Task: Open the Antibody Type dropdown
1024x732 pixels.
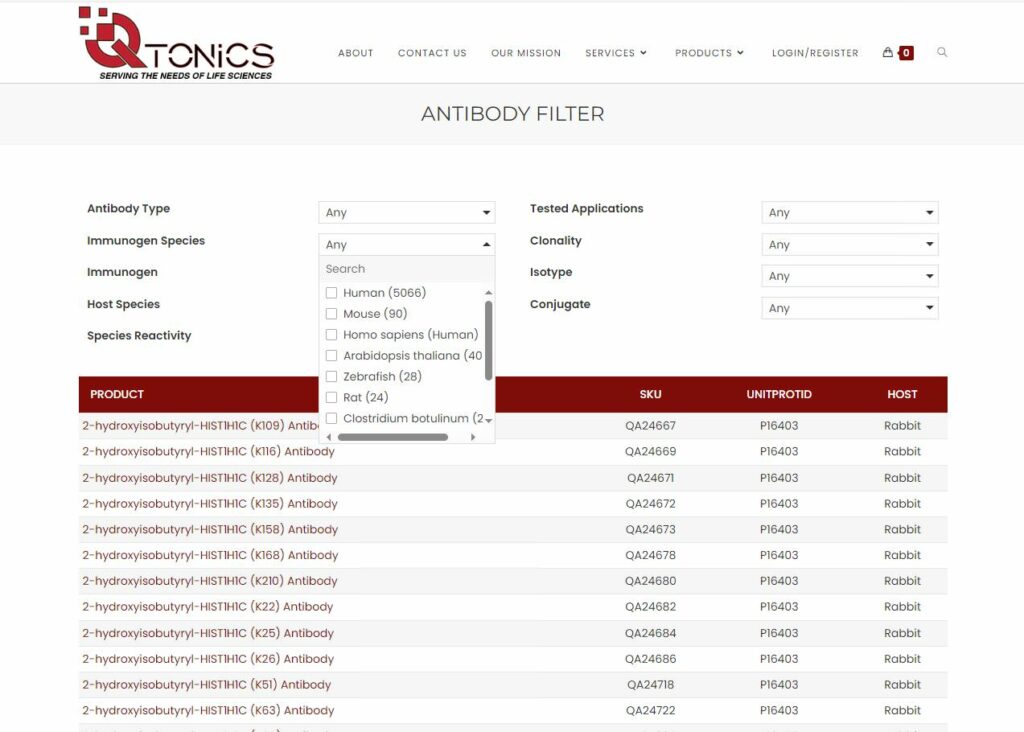Action: pyautogui.click(x=406, y=213)
